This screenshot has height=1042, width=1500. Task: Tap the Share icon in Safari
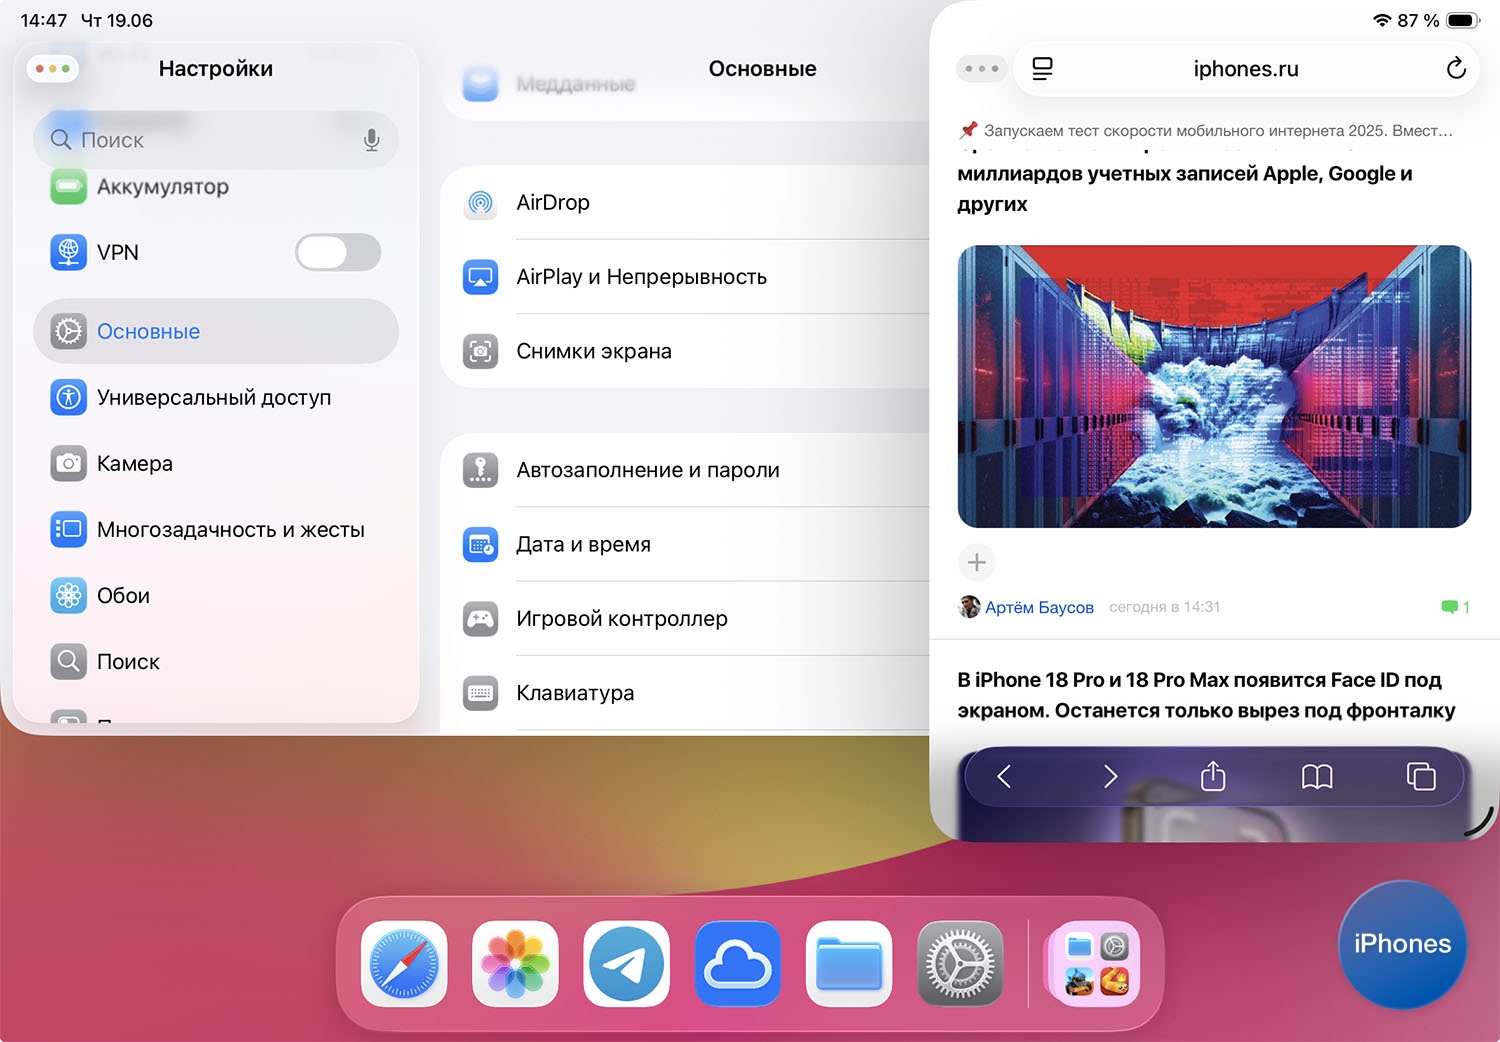pos(1213,776)
